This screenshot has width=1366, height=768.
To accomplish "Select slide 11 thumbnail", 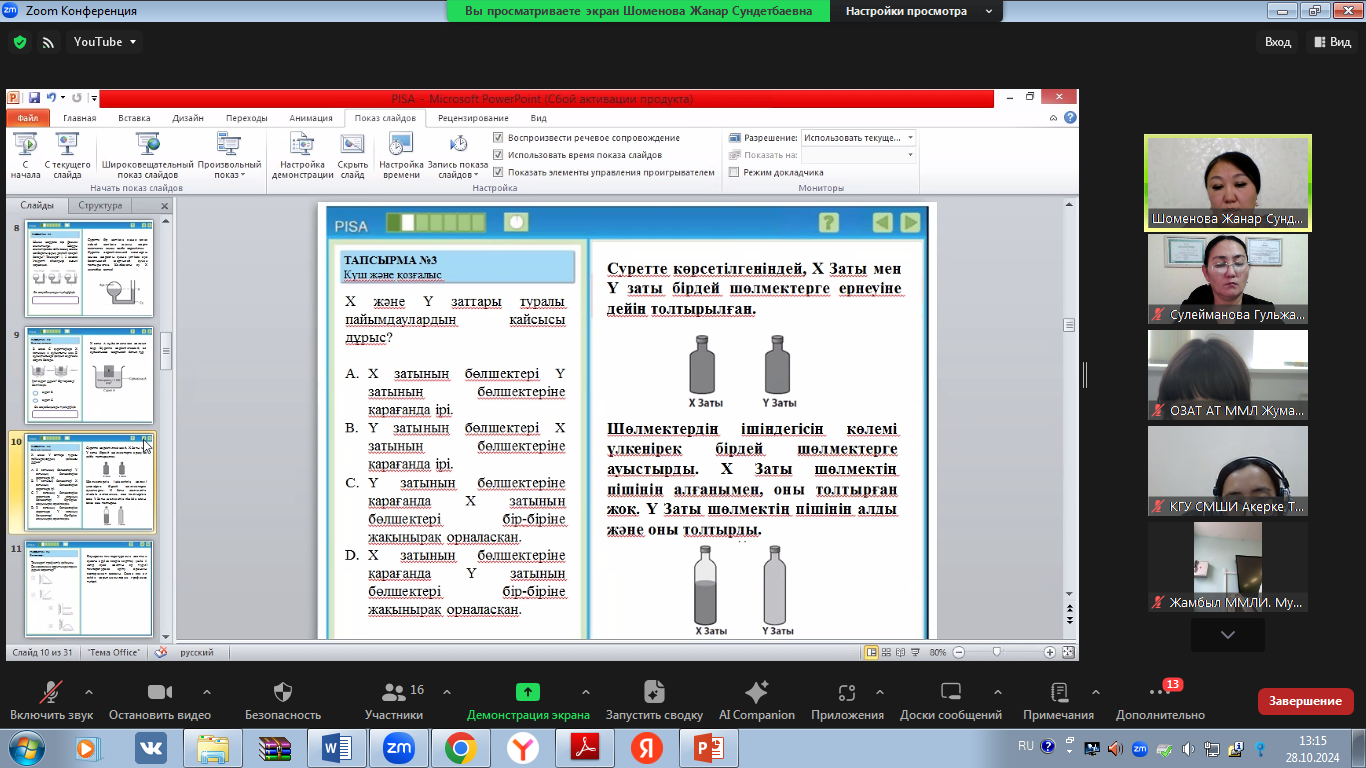I will [x=88, y=588].
